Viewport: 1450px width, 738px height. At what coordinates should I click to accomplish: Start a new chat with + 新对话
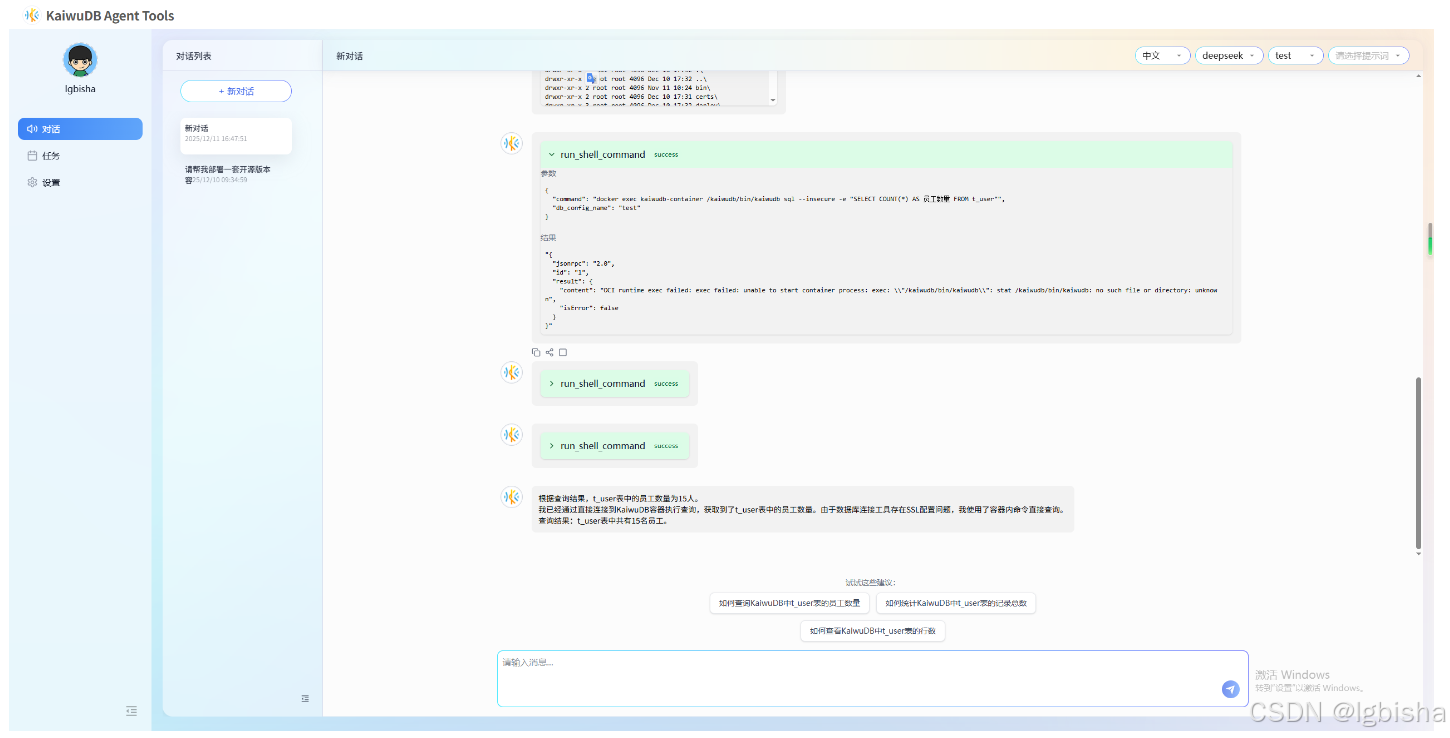pos(236,91)
